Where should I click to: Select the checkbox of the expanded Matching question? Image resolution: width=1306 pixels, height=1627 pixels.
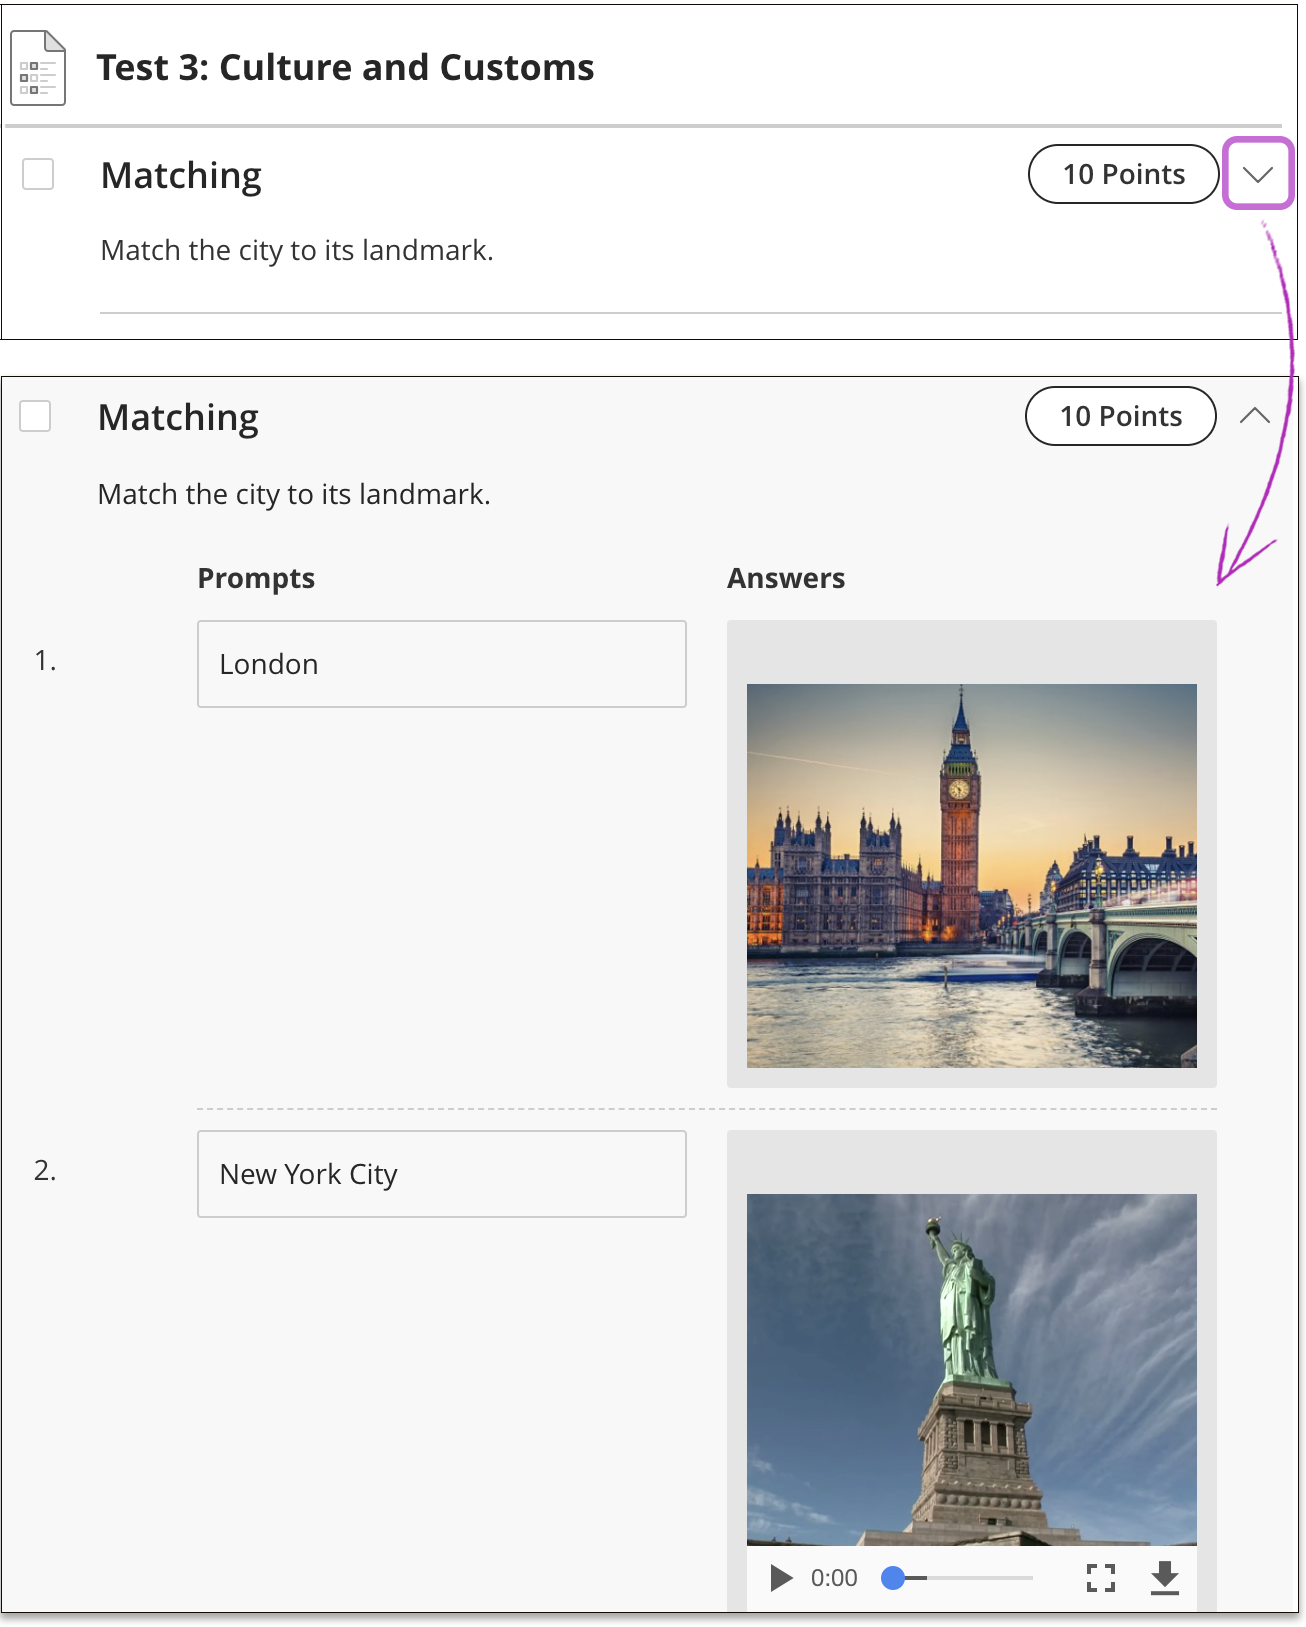pos(35,416)
